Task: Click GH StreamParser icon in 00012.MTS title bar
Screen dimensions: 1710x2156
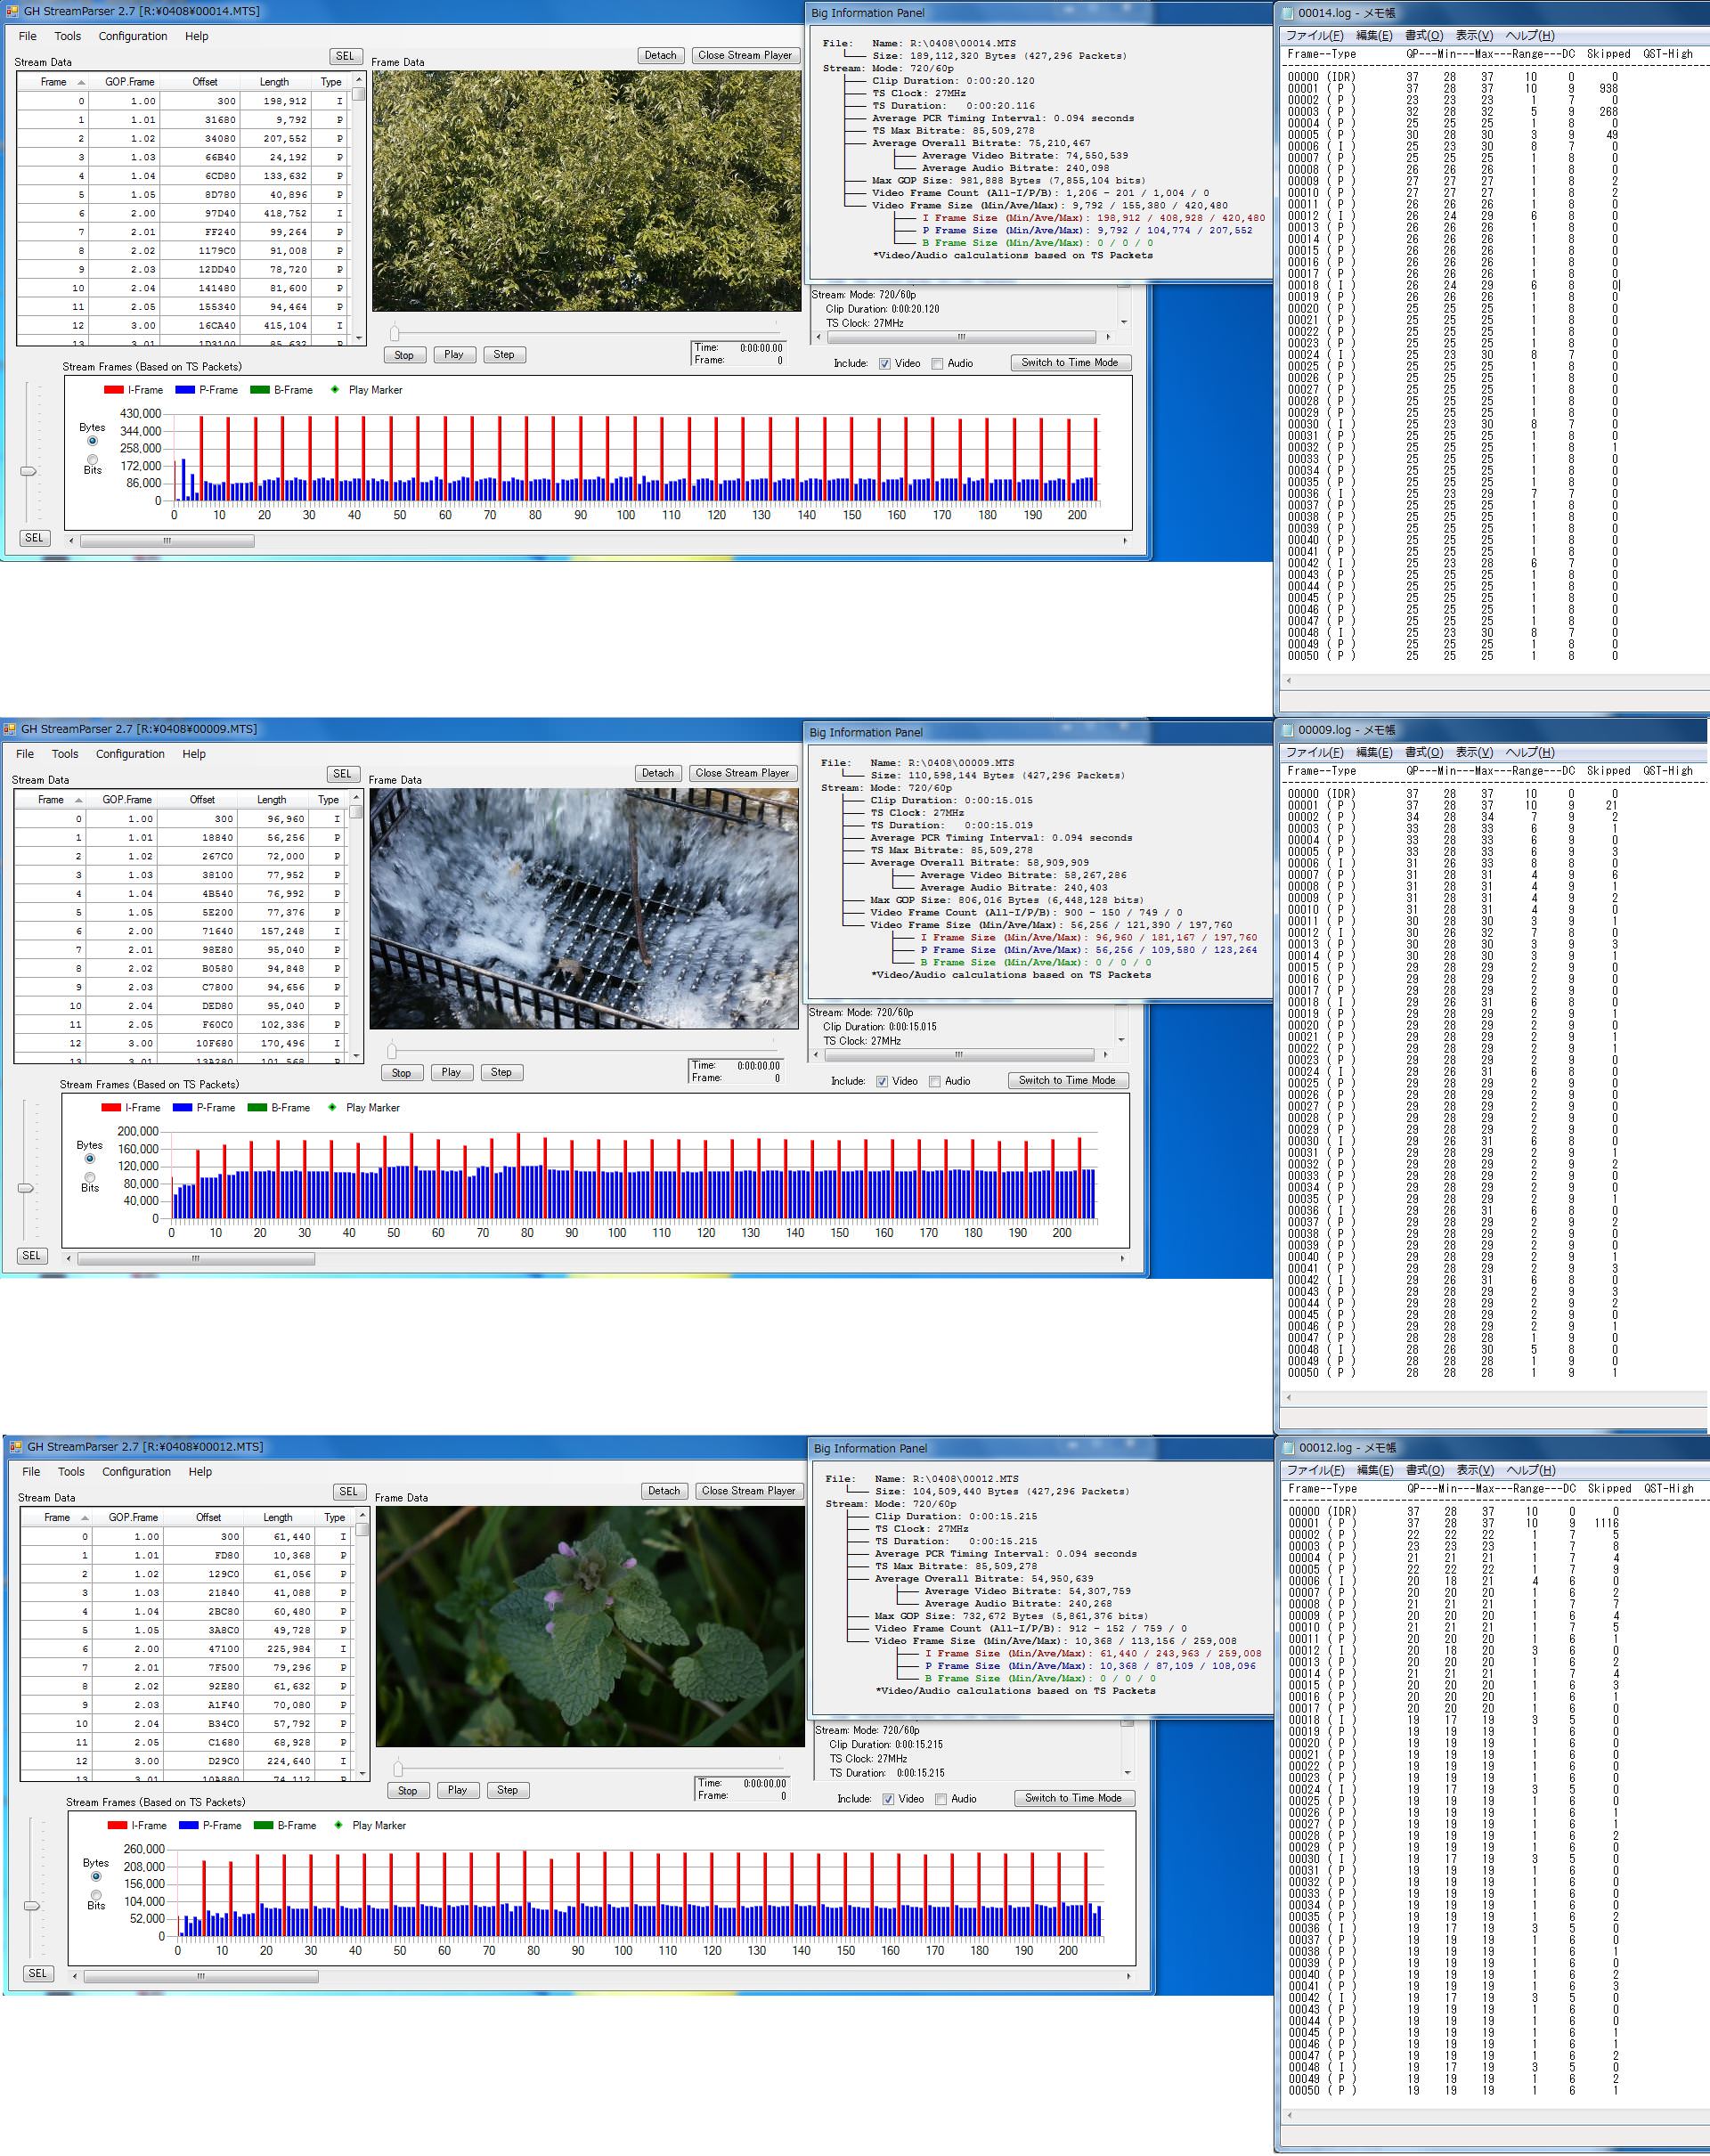Action: [14, 1446]
